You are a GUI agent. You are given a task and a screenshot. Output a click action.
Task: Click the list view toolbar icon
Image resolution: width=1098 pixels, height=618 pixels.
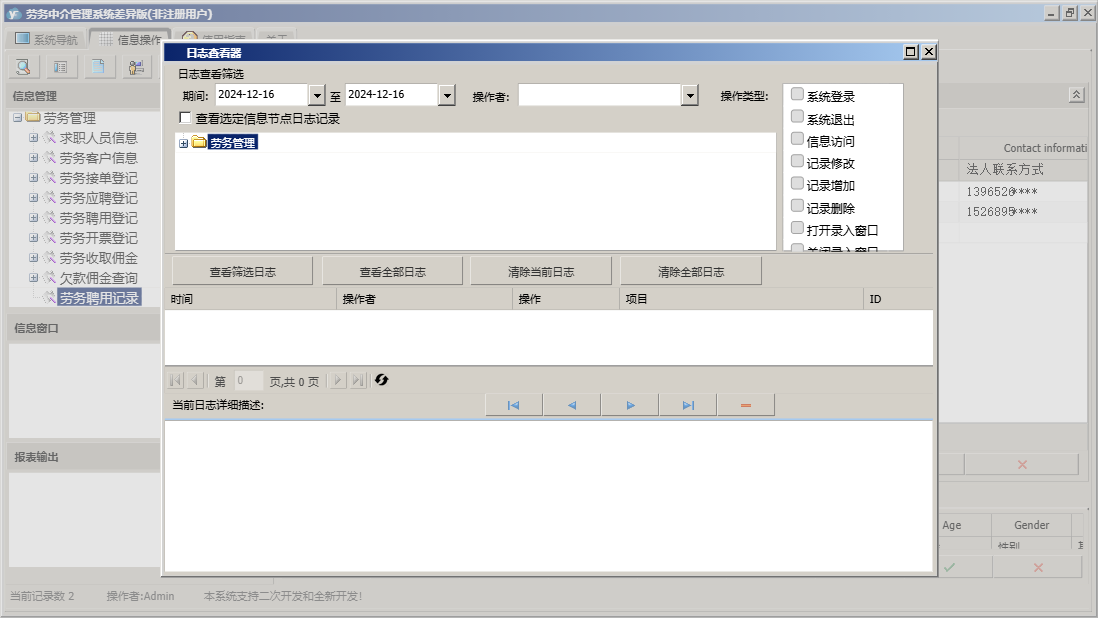pos(61,67)
